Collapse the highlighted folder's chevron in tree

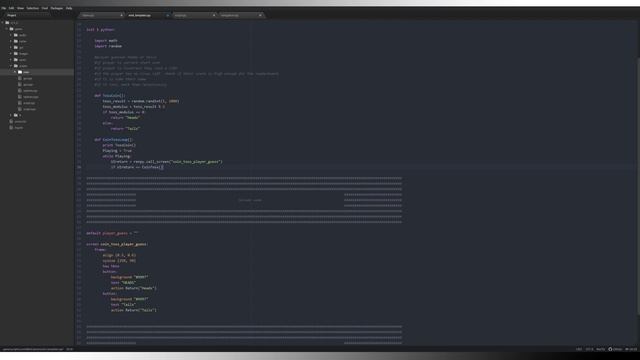coord(15,72)
